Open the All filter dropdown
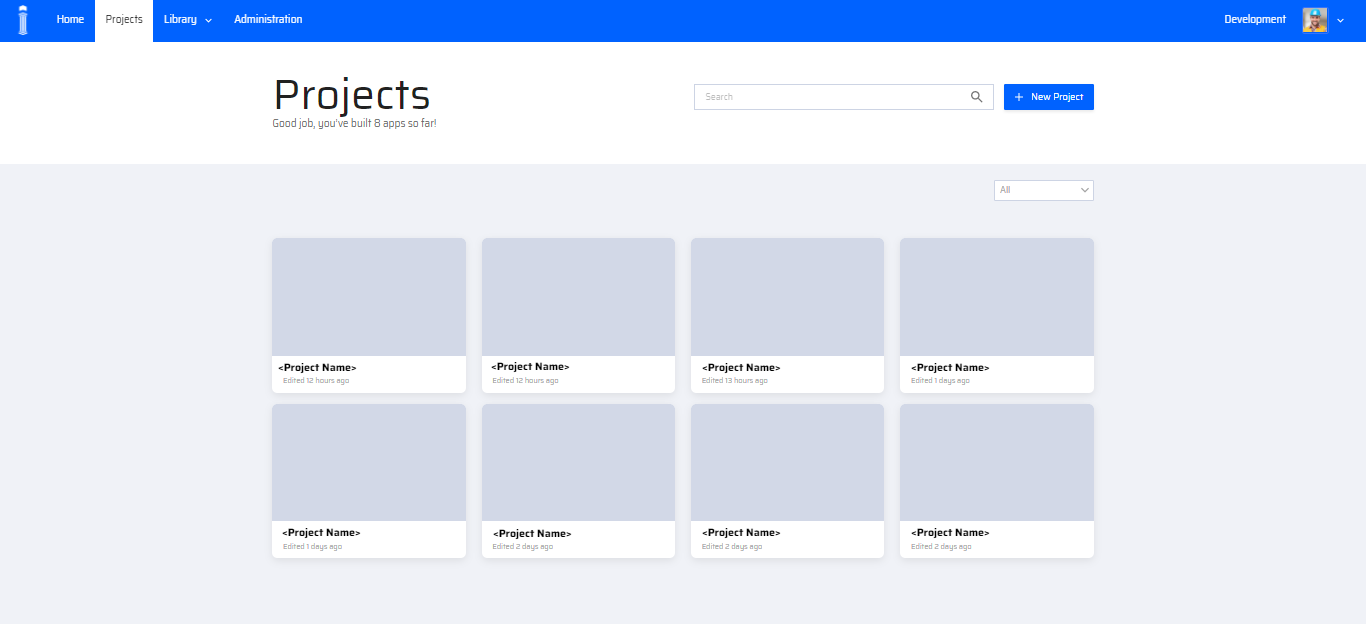This screenshot has width=1366, height=624. (1044, 190)
